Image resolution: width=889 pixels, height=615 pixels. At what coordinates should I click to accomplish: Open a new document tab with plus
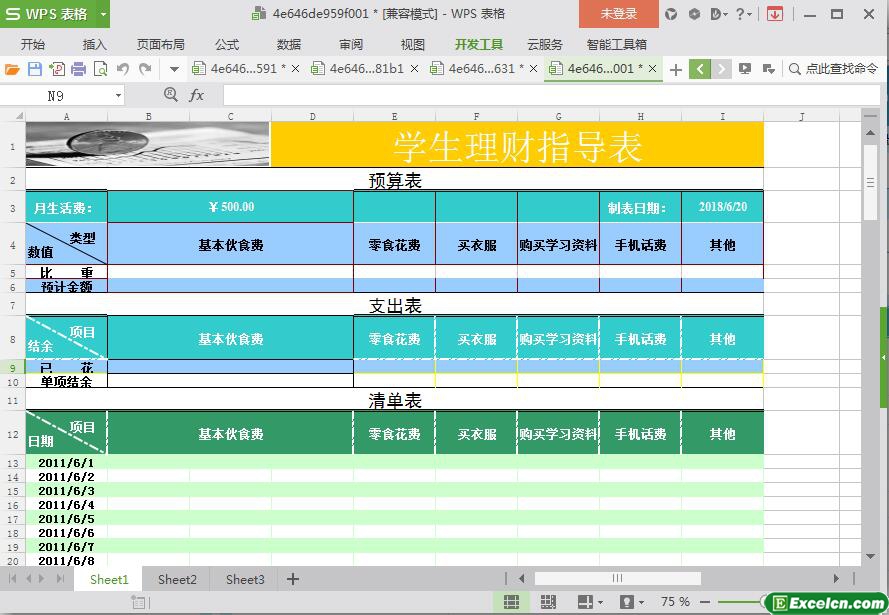(676, 69)
